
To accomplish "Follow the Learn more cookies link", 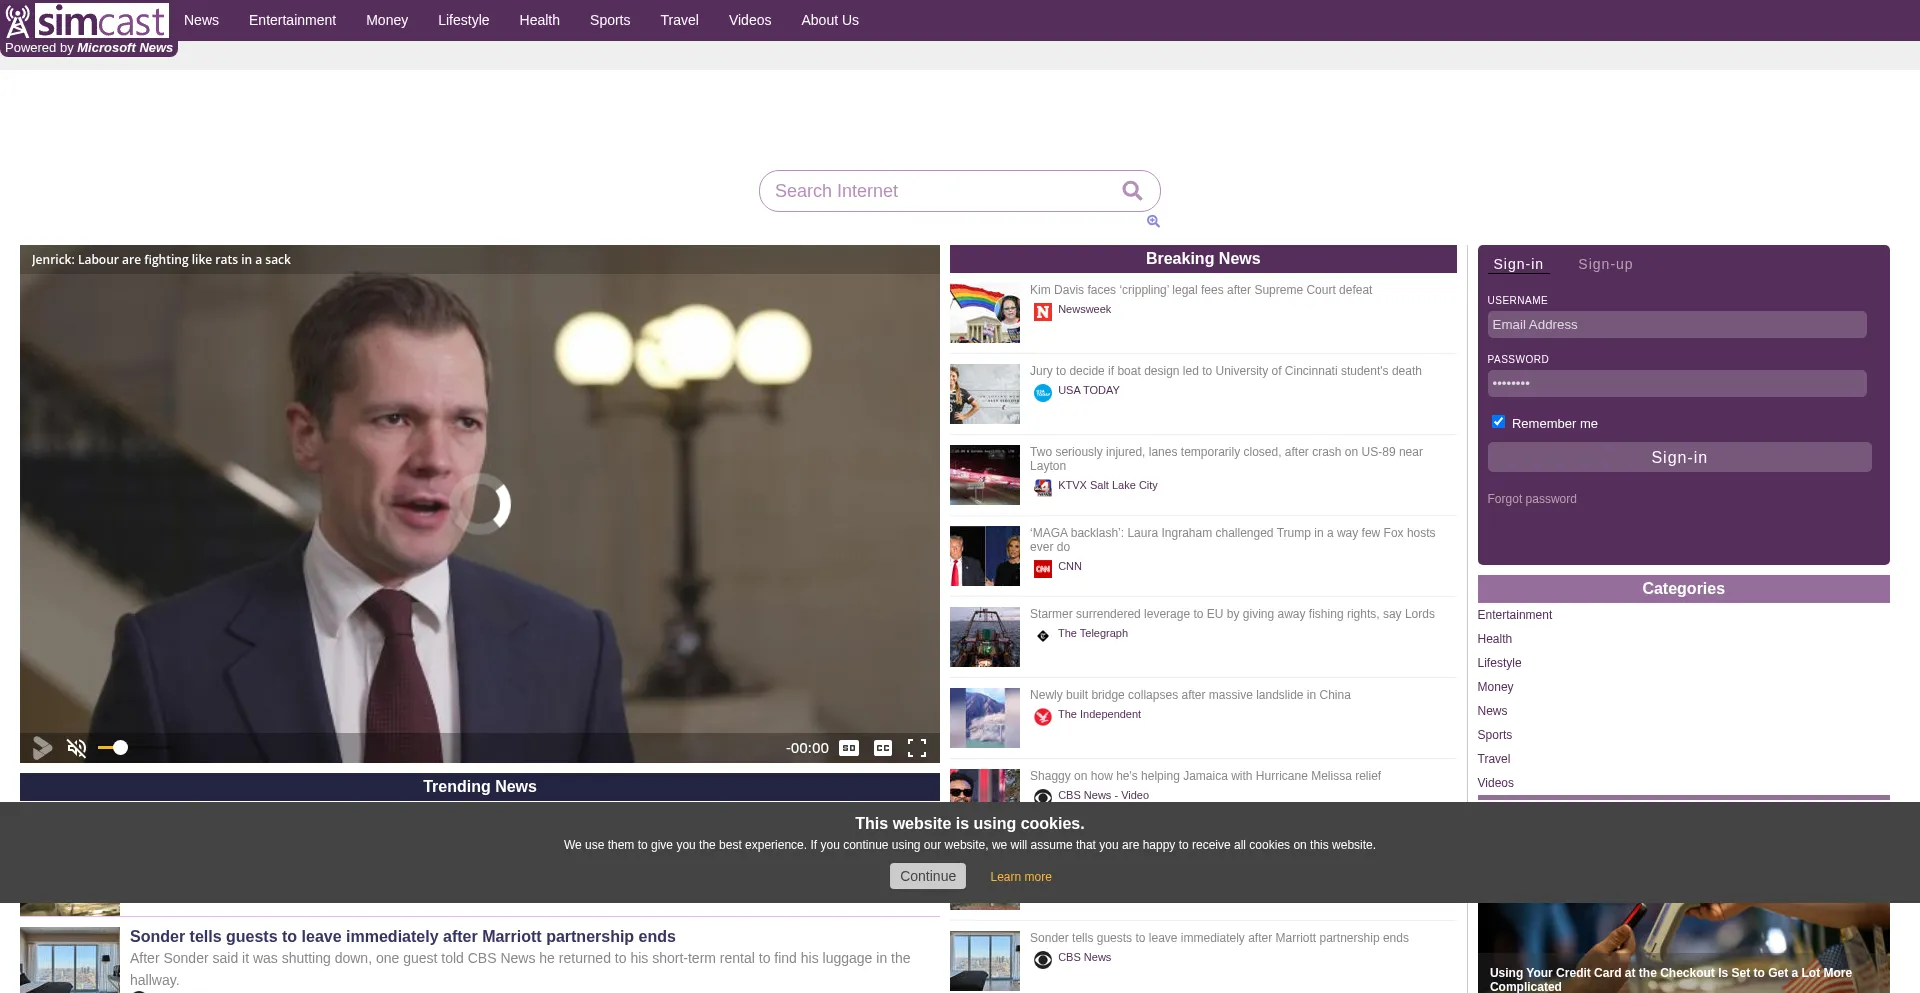I will coord(1020,877).
